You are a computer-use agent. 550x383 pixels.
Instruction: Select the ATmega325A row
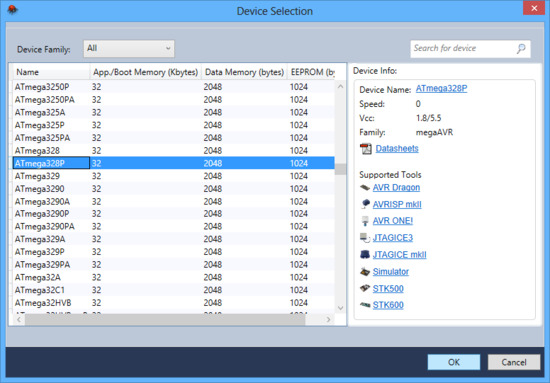tap(174, 112)
